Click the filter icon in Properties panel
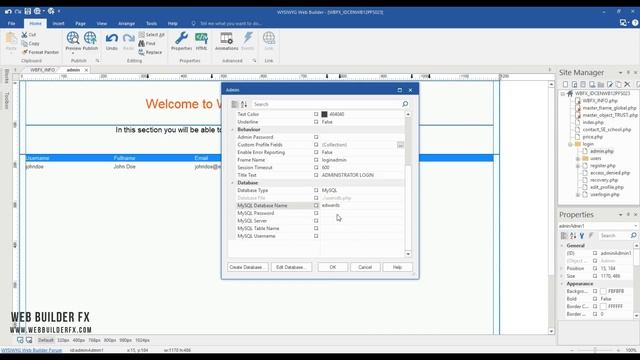The width and height of the screenshot is (640, 360). [582, 236]
